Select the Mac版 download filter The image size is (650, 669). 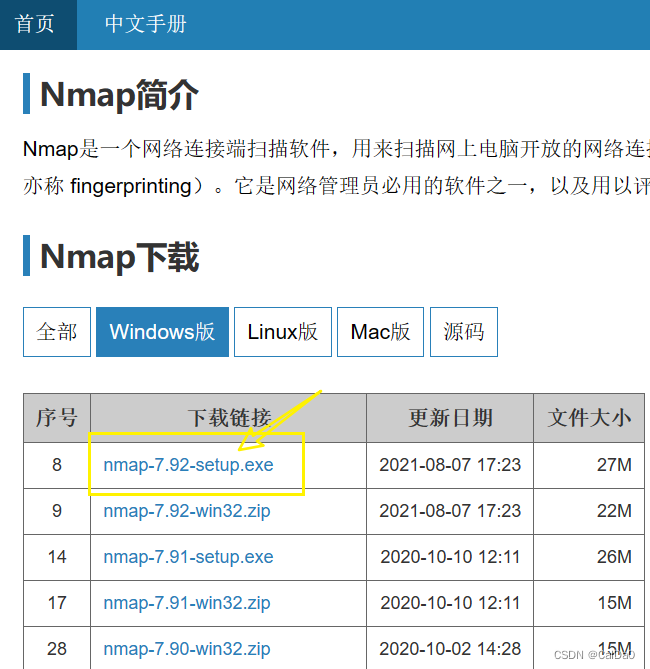380,332
